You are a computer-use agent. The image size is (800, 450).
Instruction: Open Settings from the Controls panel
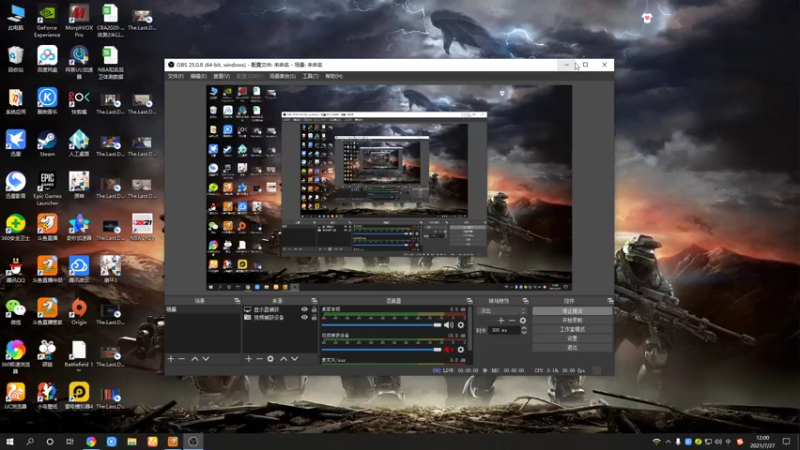pos(572,338)
